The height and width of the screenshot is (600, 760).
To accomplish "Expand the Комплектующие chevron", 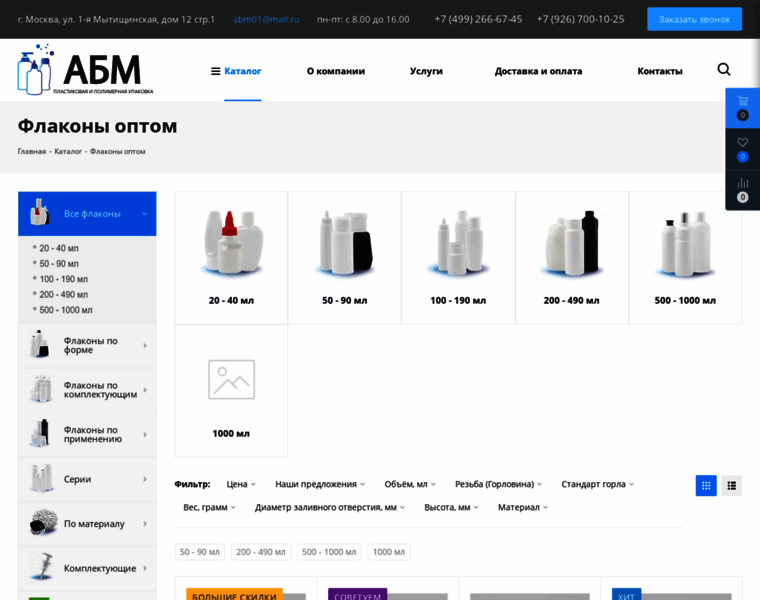I will pyautogui.click(x=145, y=568).
